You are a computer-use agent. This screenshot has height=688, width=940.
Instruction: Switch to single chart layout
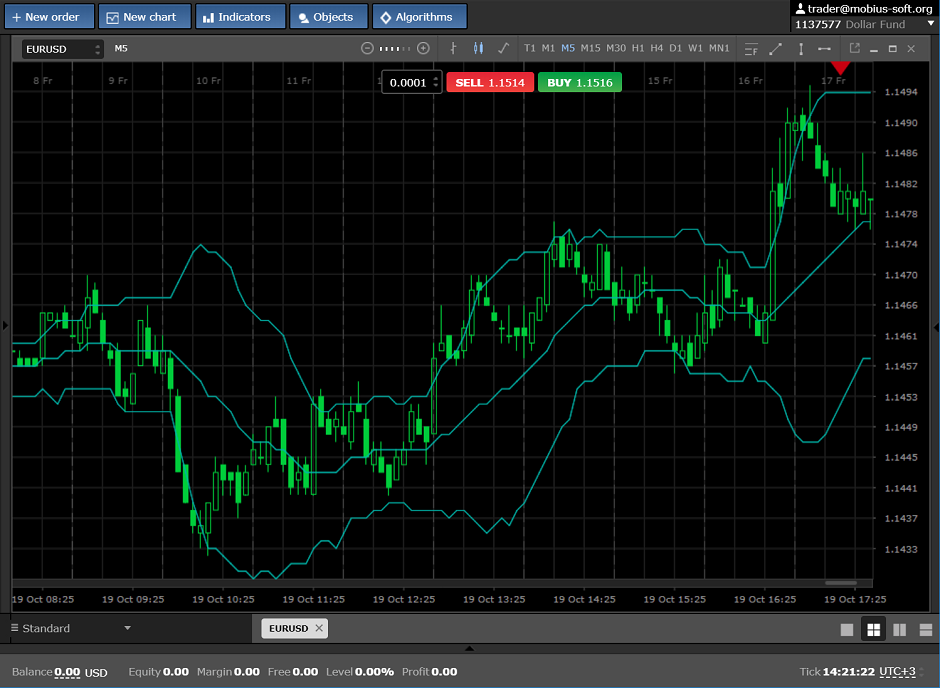pyautogui.click(x=847, y=629)
